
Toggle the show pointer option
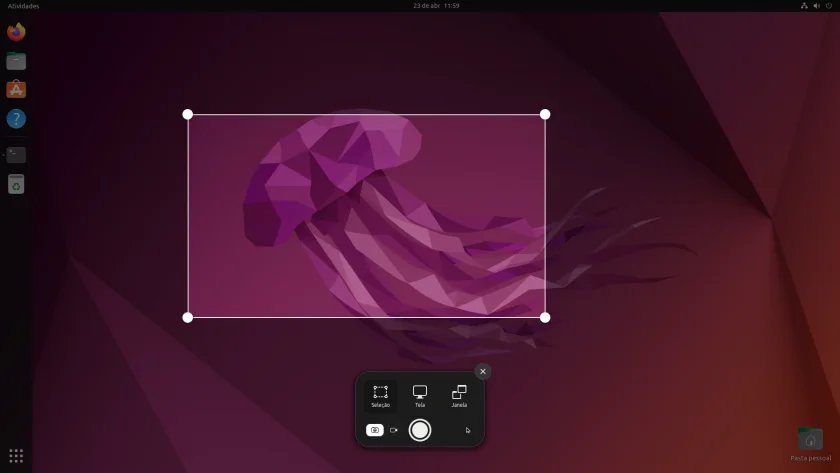(468, 430)
